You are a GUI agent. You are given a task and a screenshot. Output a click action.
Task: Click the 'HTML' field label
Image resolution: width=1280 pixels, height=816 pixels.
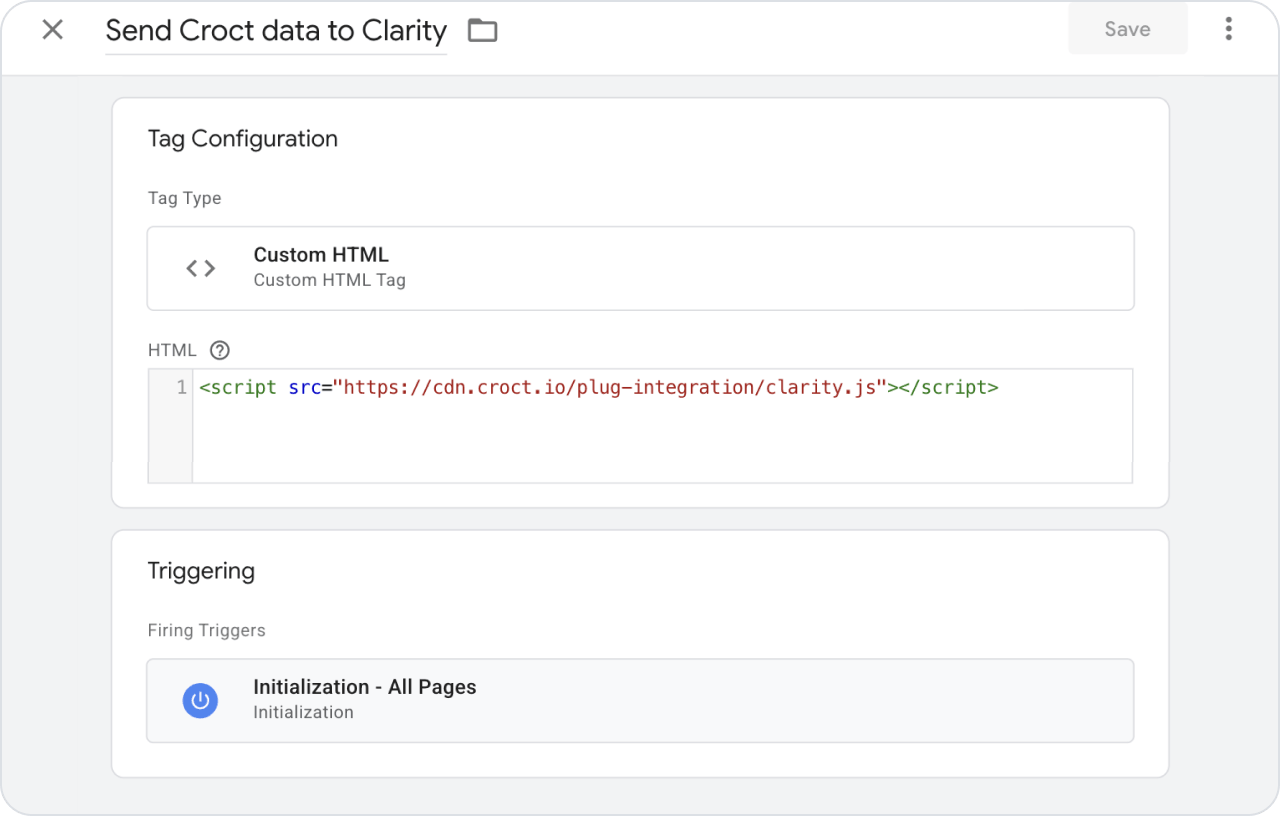pos(172,350)
